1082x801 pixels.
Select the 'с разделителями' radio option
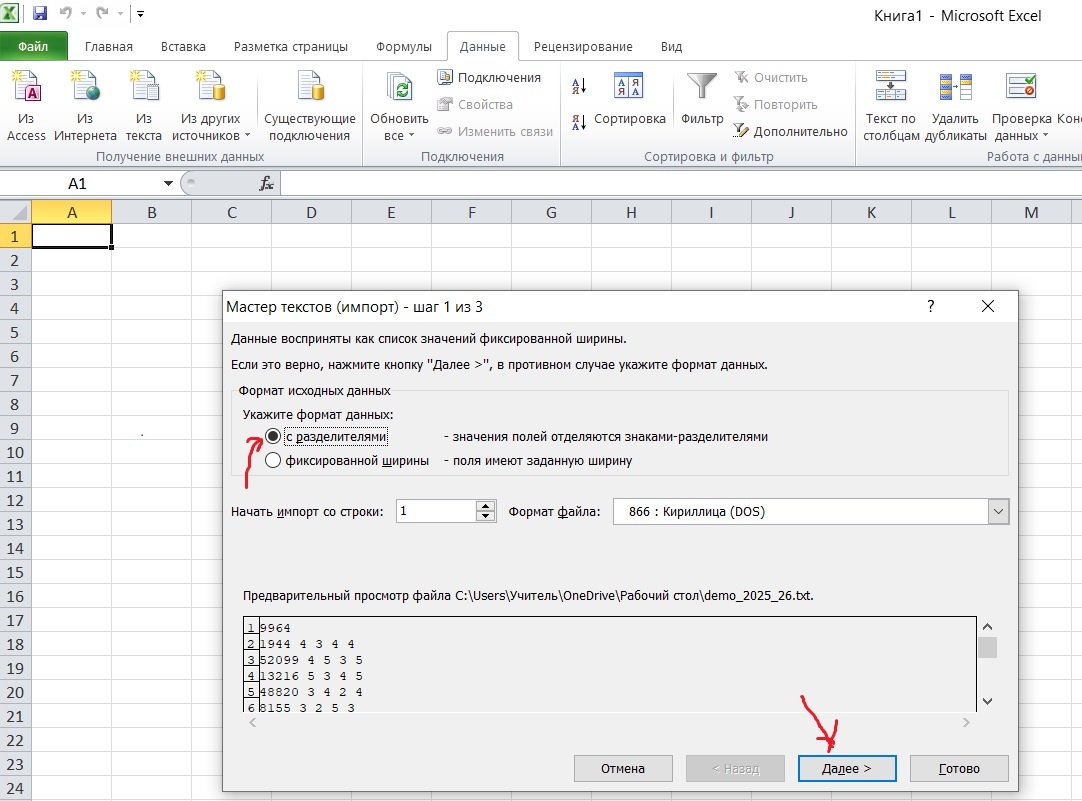pos(273,436)
